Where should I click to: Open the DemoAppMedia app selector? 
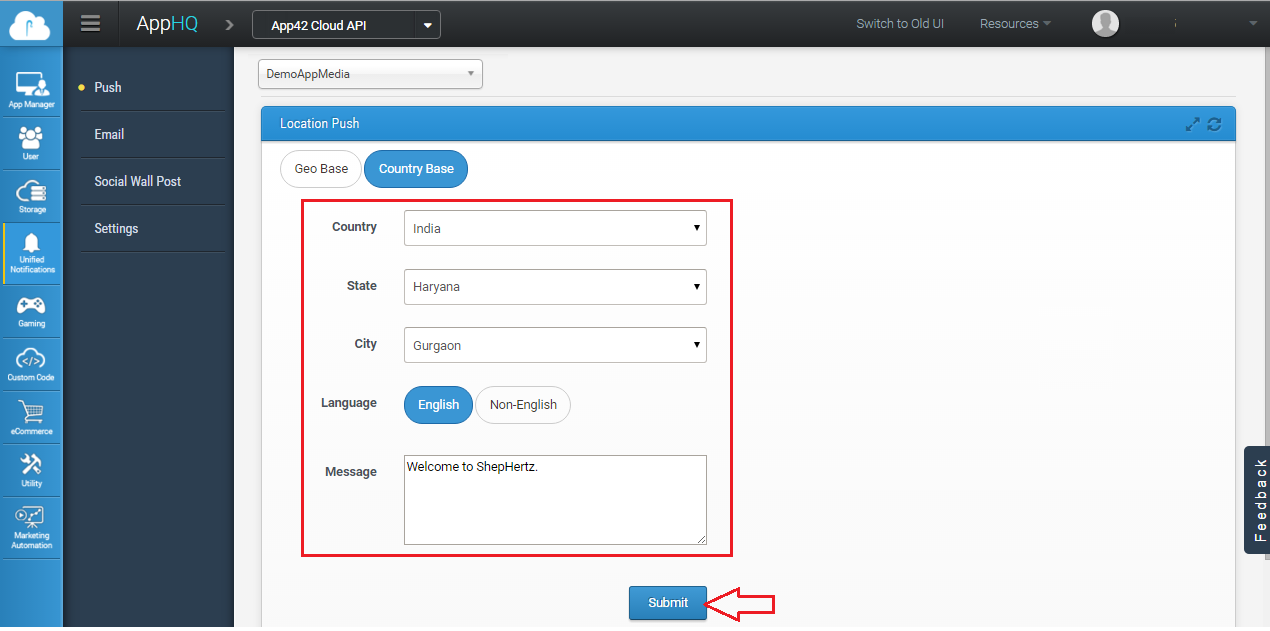(370, 74)
